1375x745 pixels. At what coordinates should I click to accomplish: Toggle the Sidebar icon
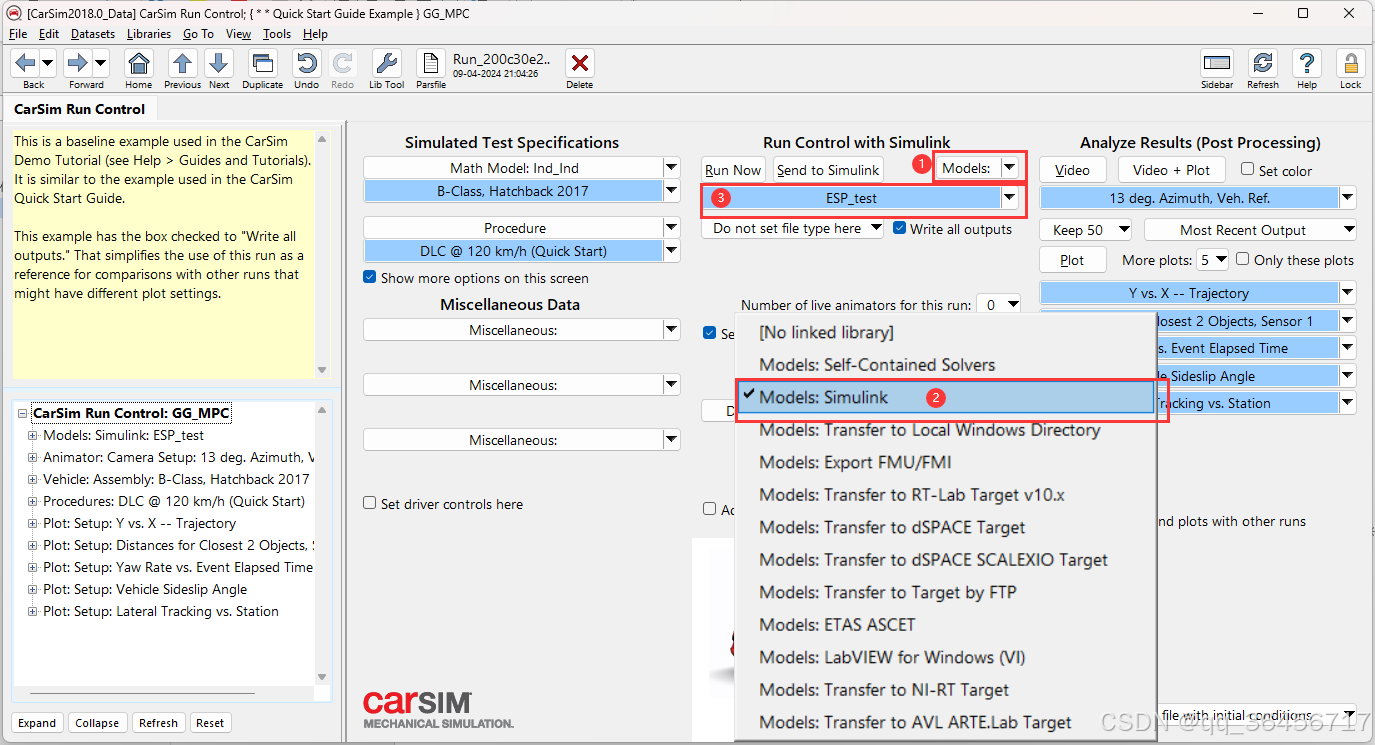1217,64
